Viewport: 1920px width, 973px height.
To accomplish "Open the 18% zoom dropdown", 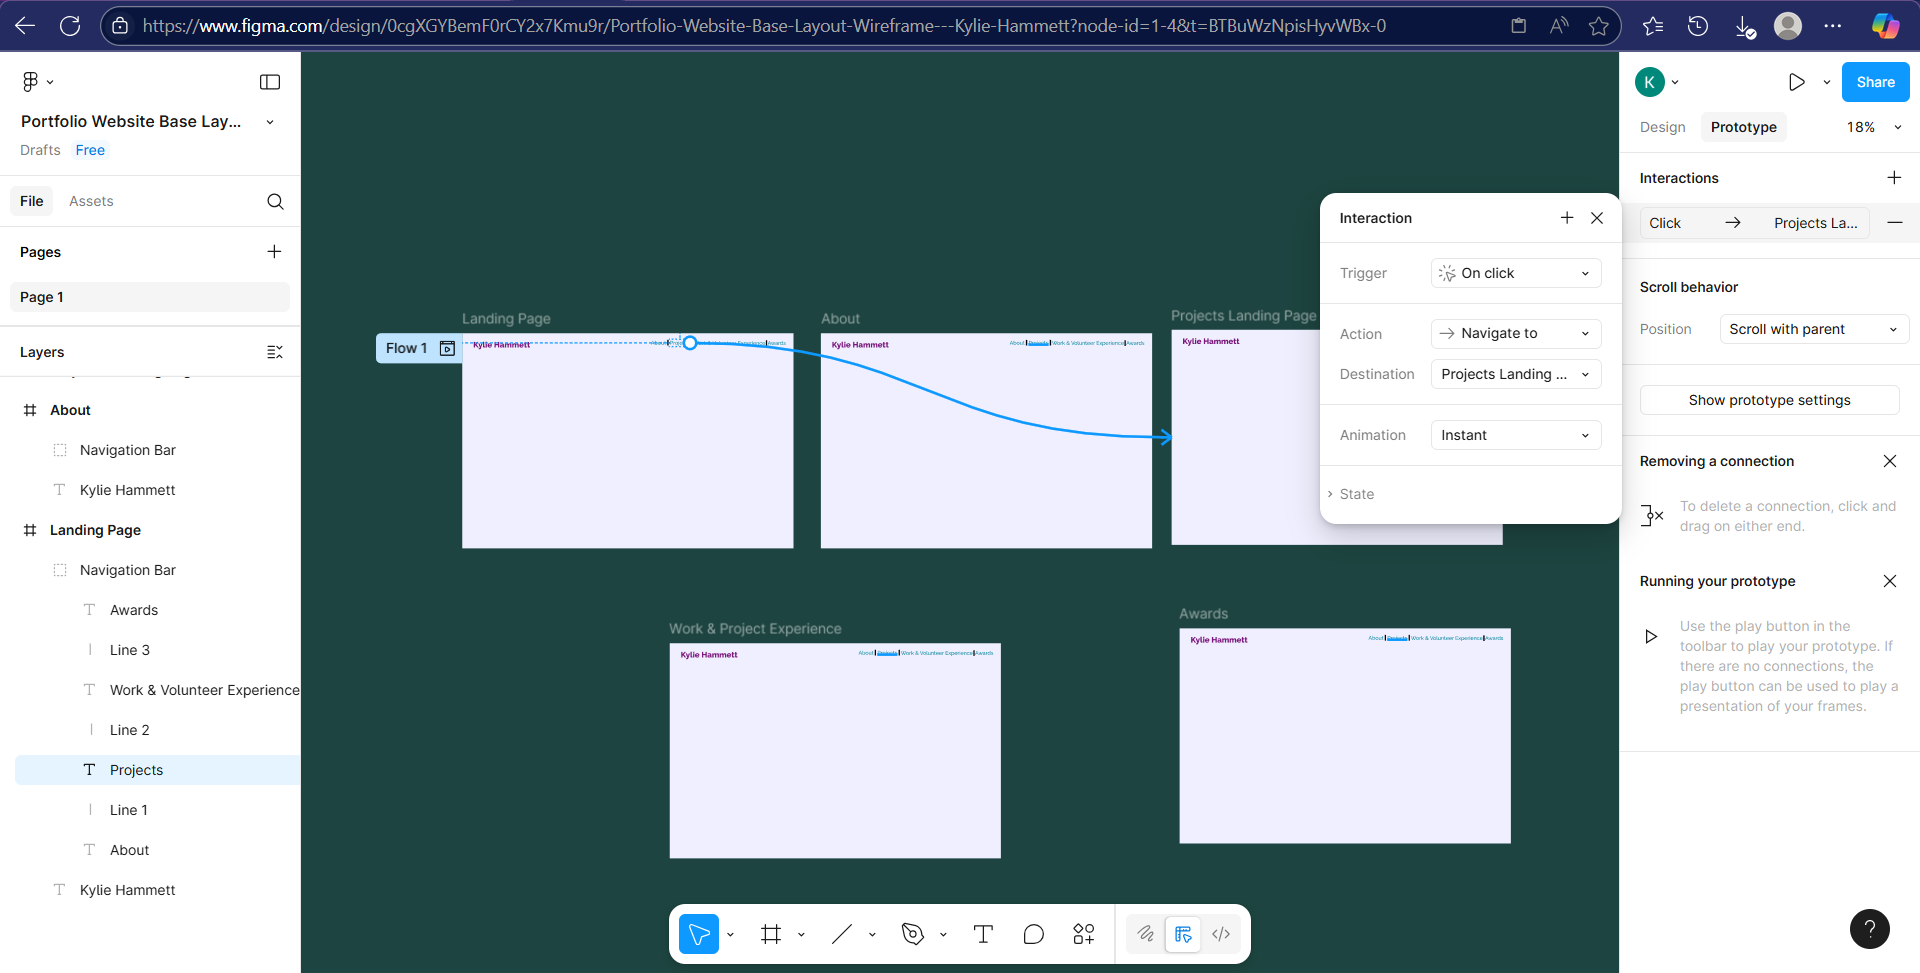I will [x=1874, y=127].
